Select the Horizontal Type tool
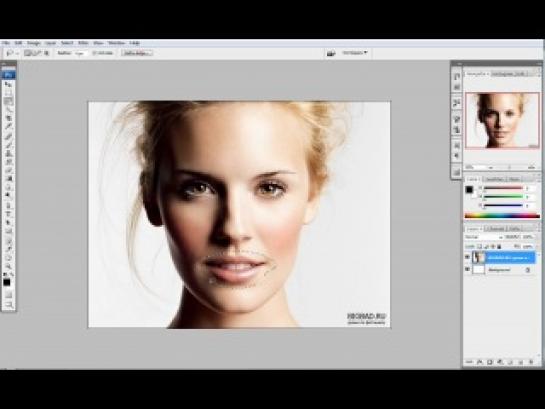The height and width of the screenshot is (409, 545). coord(8,213)
